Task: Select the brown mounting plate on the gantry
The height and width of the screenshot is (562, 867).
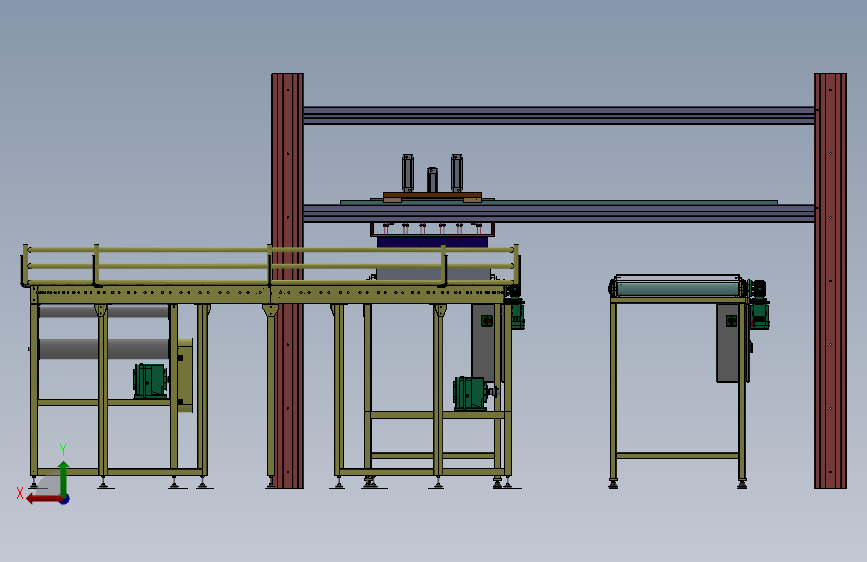Action: click(x=432, y=196)
